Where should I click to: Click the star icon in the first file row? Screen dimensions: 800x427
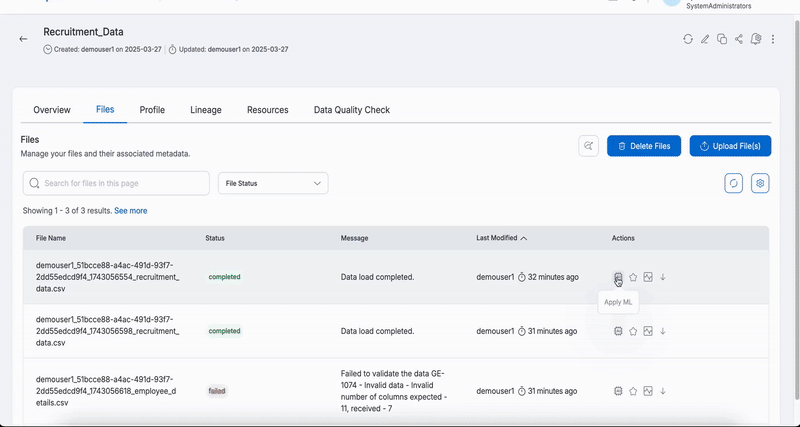coord(633,277)
